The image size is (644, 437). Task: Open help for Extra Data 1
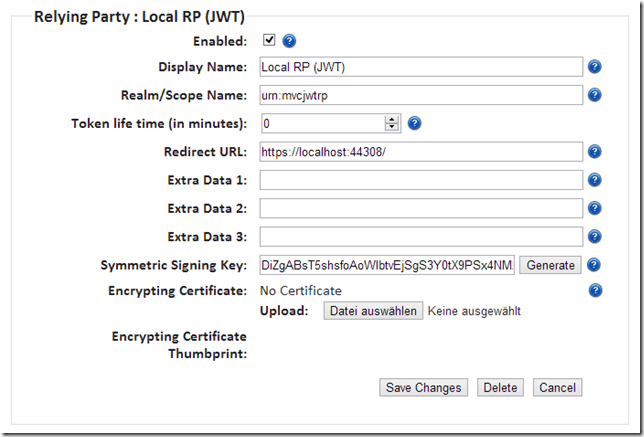pos(594,180)
